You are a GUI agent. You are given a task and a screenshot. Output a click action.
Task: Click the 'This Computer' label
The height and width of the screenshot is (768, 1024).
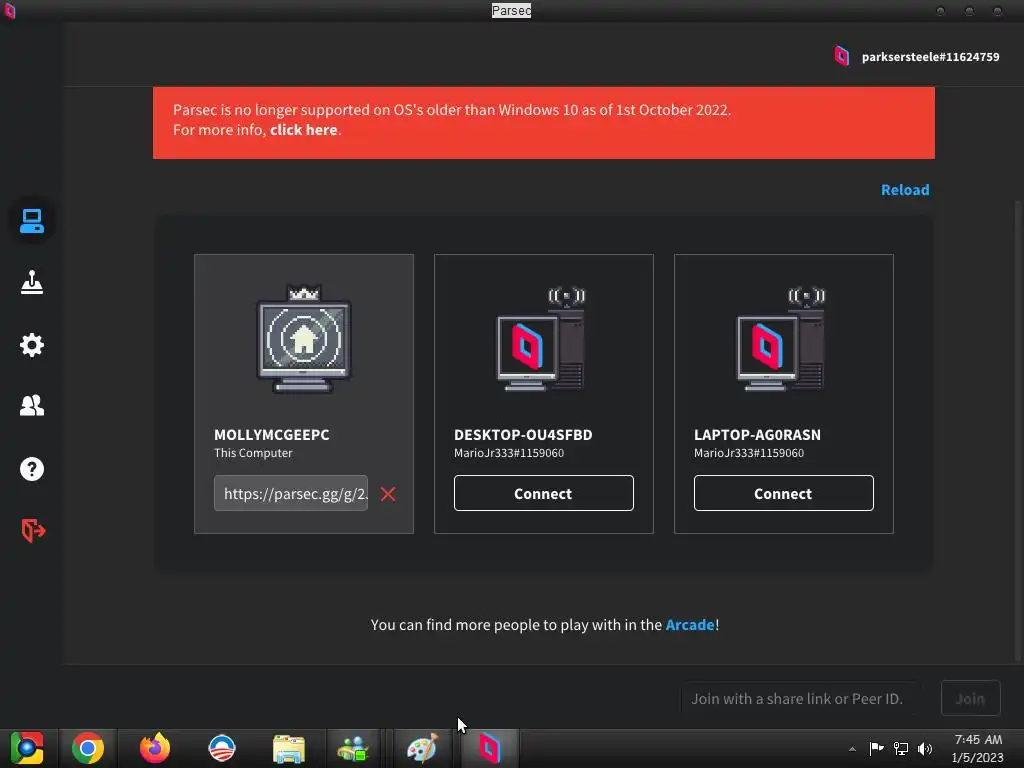[253, 453]
